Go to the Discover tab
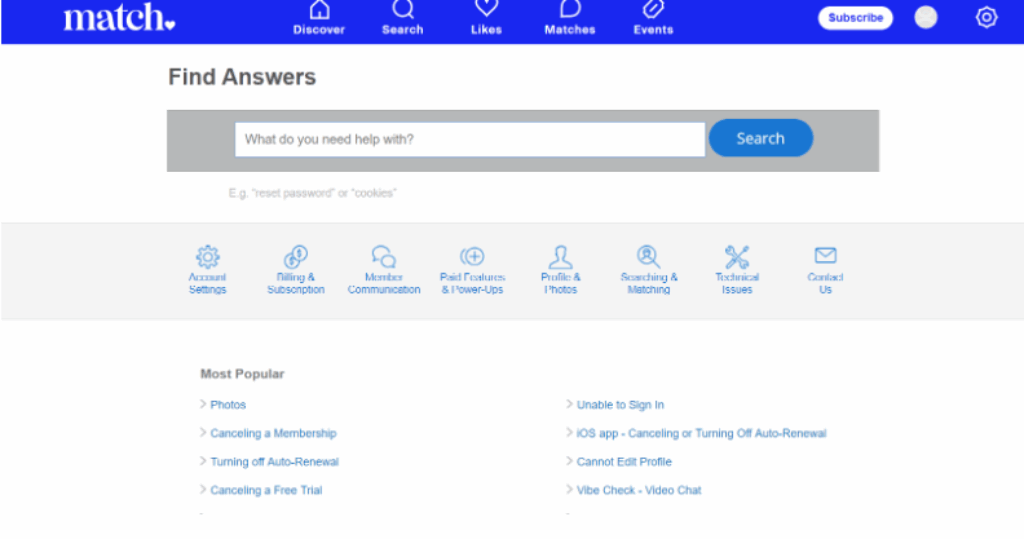Image resolution: width=1024 pixels, height=539 pixels. point(319,18)
